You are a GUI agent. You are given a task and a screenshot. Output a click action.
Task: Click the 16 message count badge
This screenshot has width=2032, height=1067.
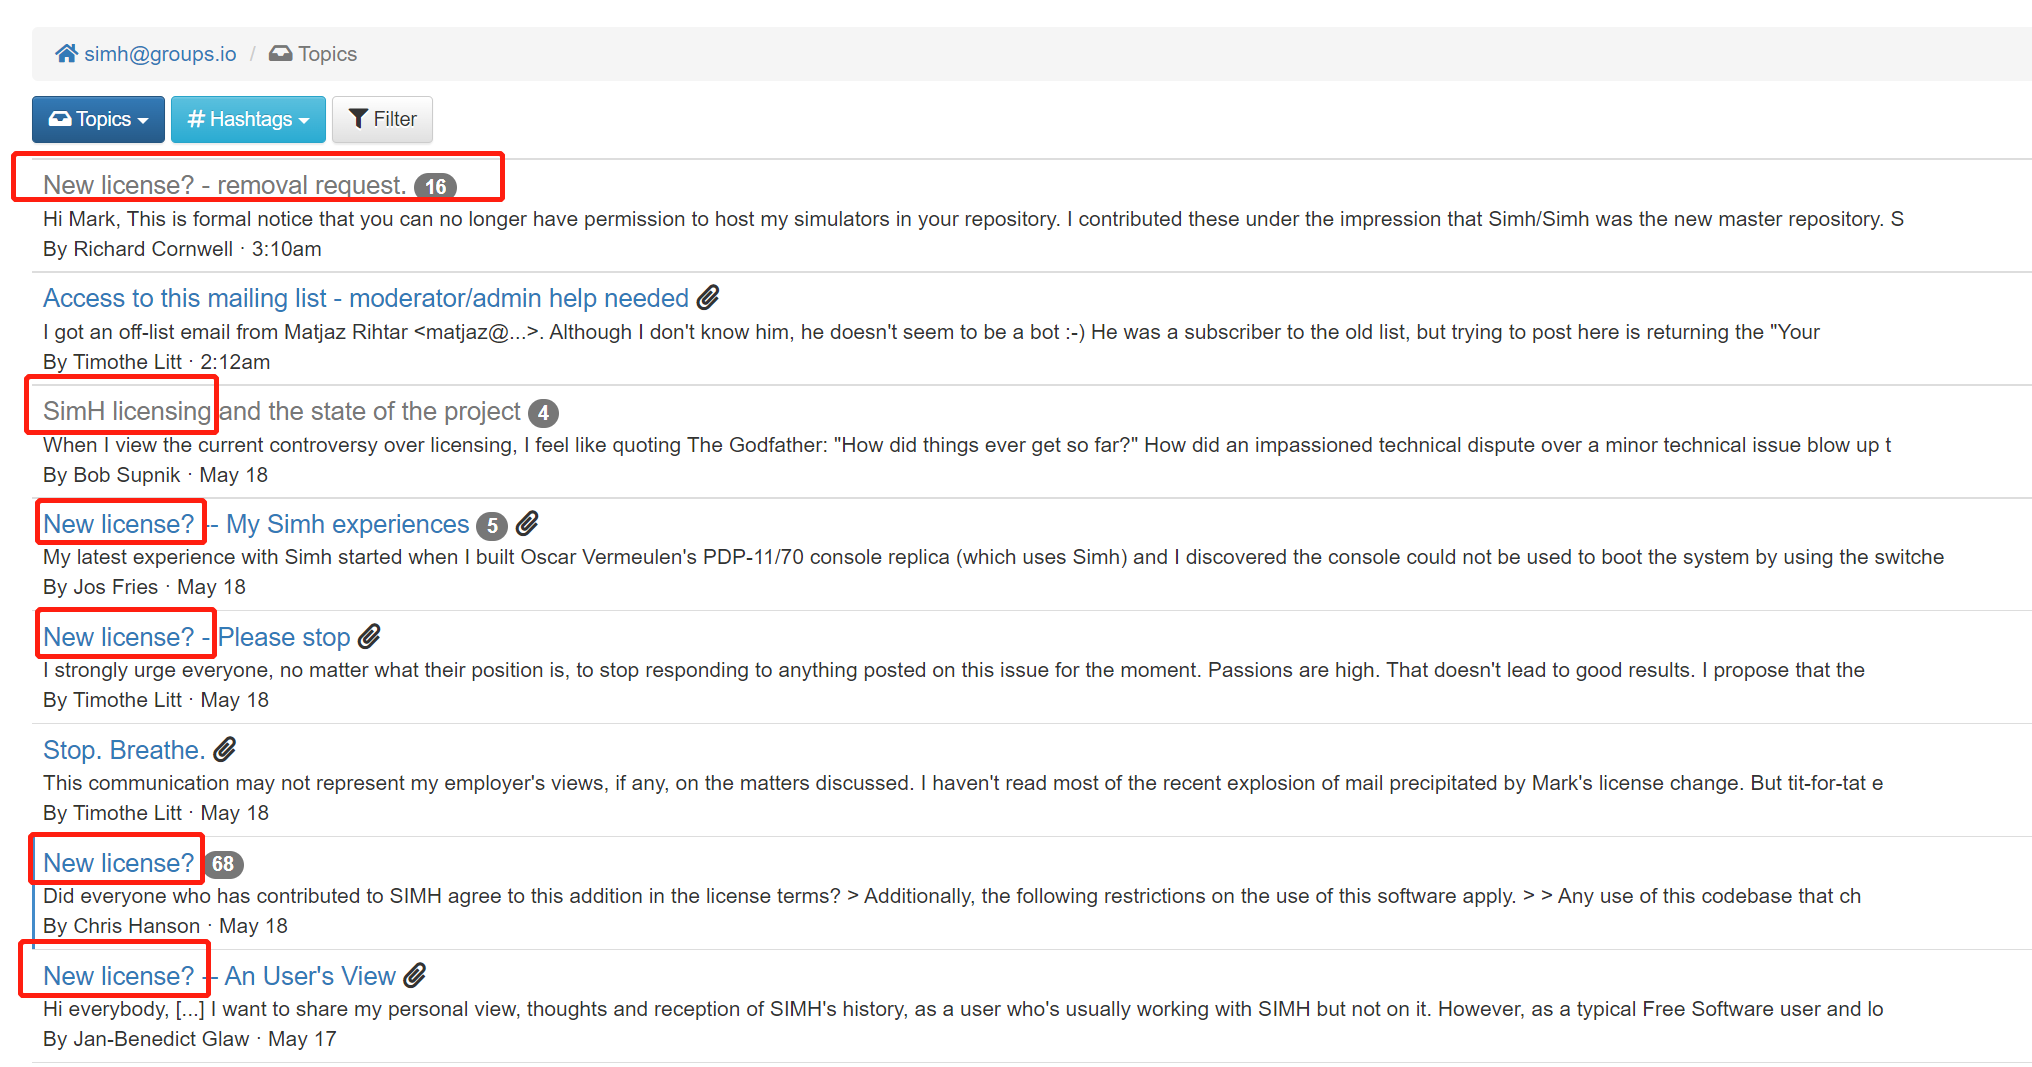click(435, 186)
